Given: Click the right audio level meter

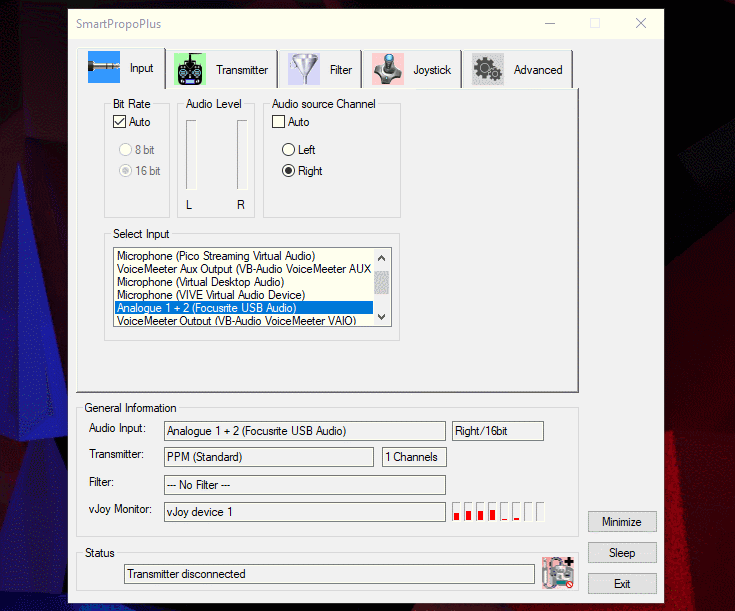Looking at the screenshot, I should pos(242,155).
